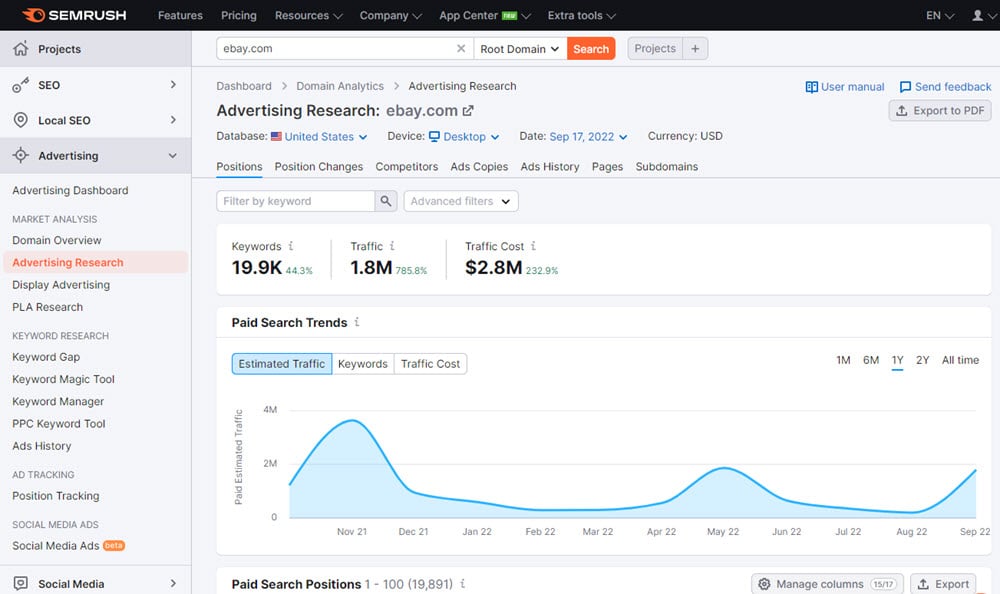The image size is (1000, 594).
Task: Switch to the Ads Copies tab
Action: coord(479,167)
